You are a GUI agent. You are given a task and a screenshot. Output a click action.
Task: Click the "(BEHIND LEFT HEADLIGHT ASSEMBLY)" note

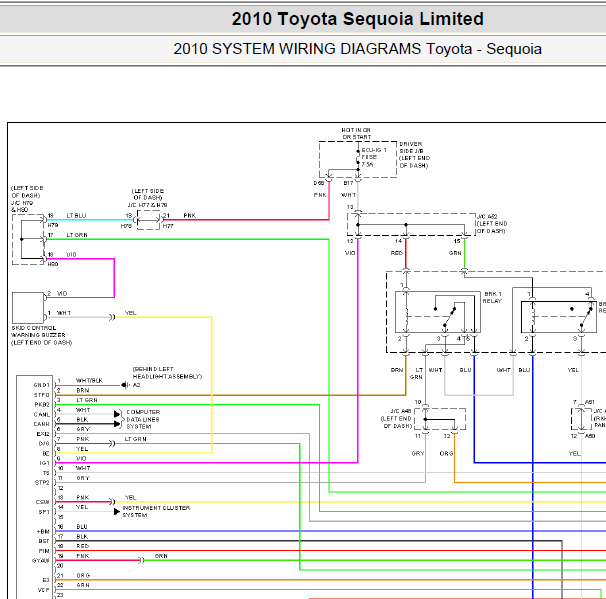point(167,373)
